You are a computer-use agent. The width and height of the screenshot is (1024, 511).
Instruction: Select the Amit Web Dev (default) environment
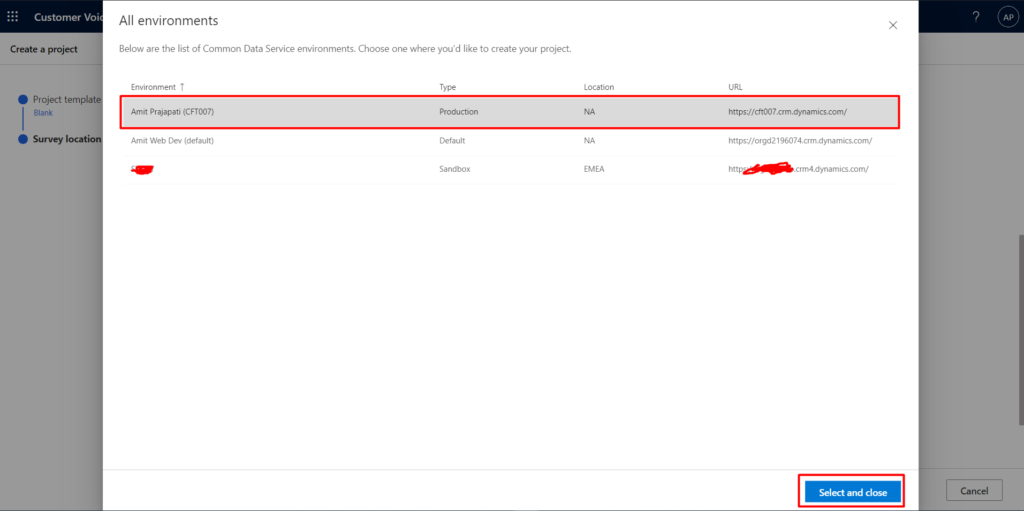509,140
